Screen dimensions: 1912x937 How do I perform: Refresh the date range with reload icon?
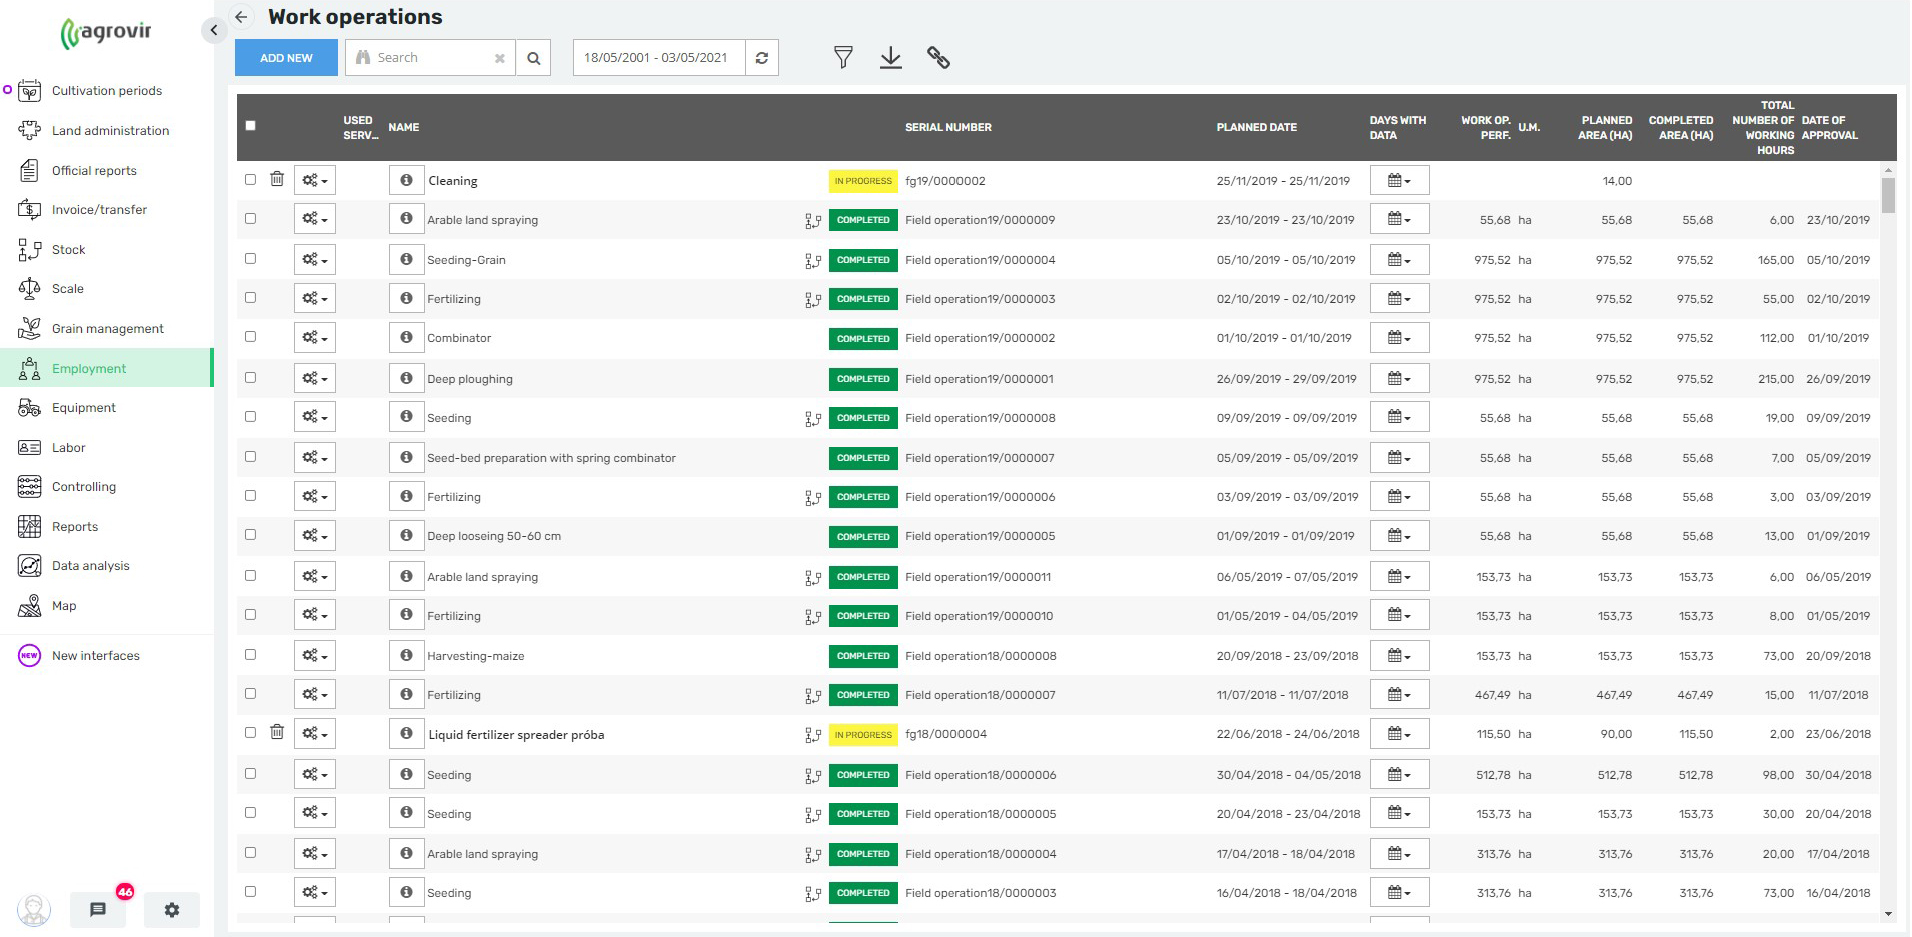[762, 58]
